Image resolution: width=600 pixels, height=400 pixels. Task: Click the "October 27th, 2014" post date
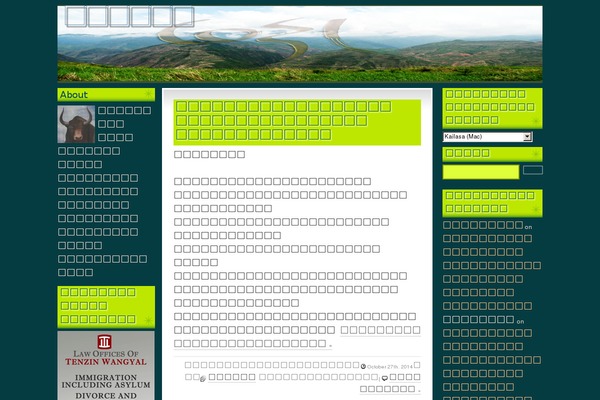click(390, 367)
